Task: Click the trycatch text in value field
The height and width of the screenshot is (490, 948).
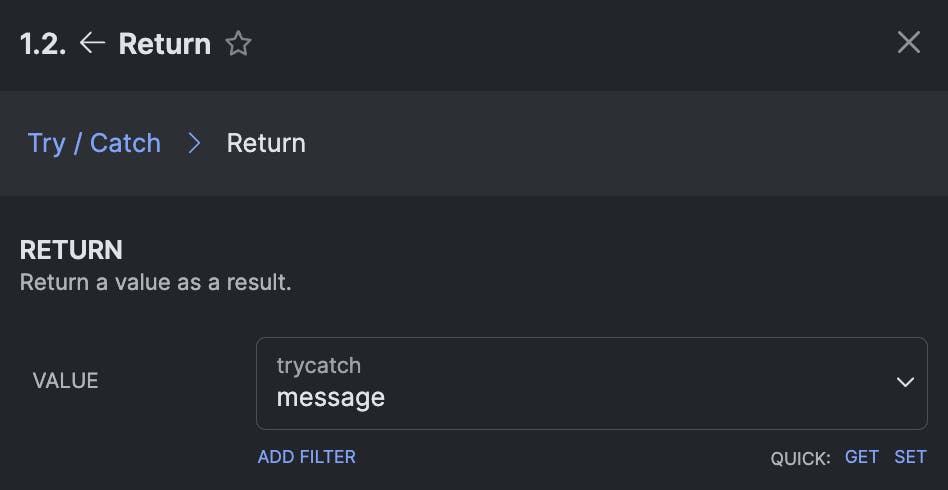Action: 318,366
